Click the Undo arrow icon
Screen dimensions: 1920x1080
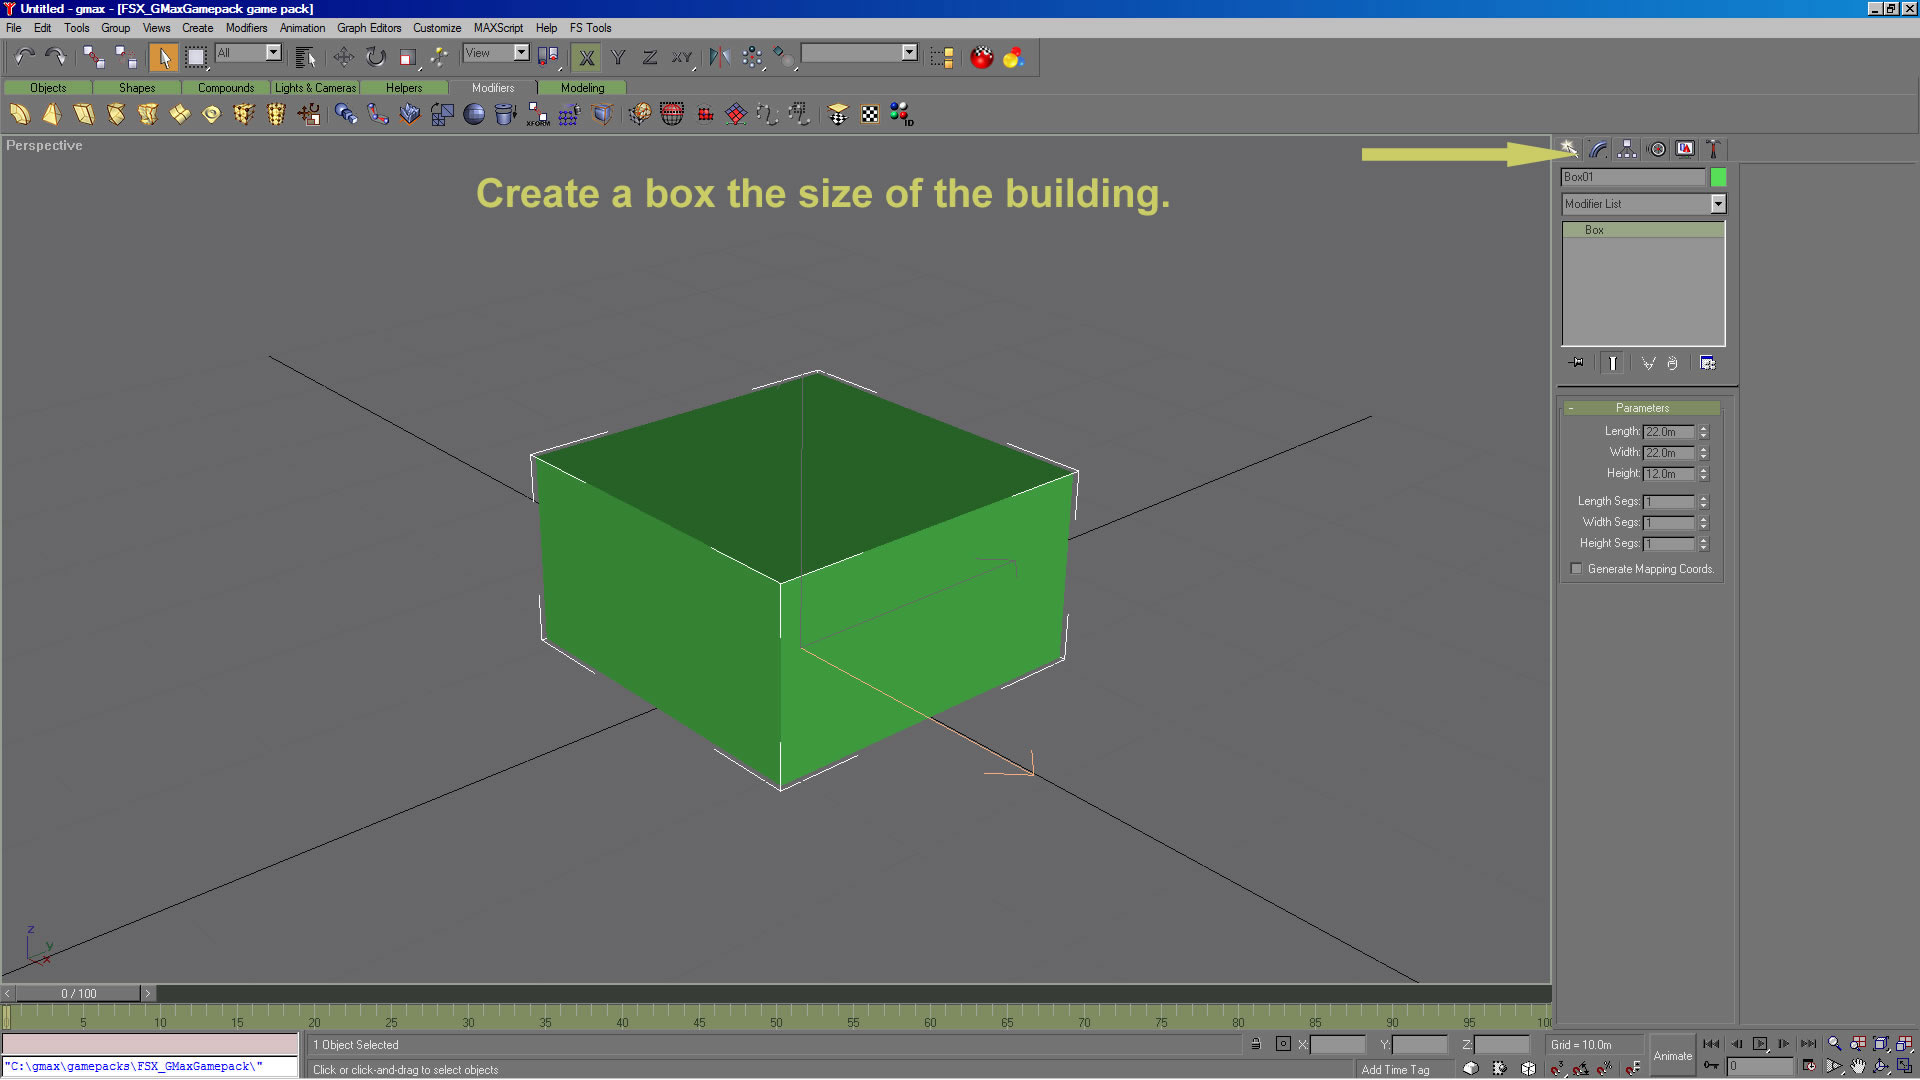coord(24,57)
